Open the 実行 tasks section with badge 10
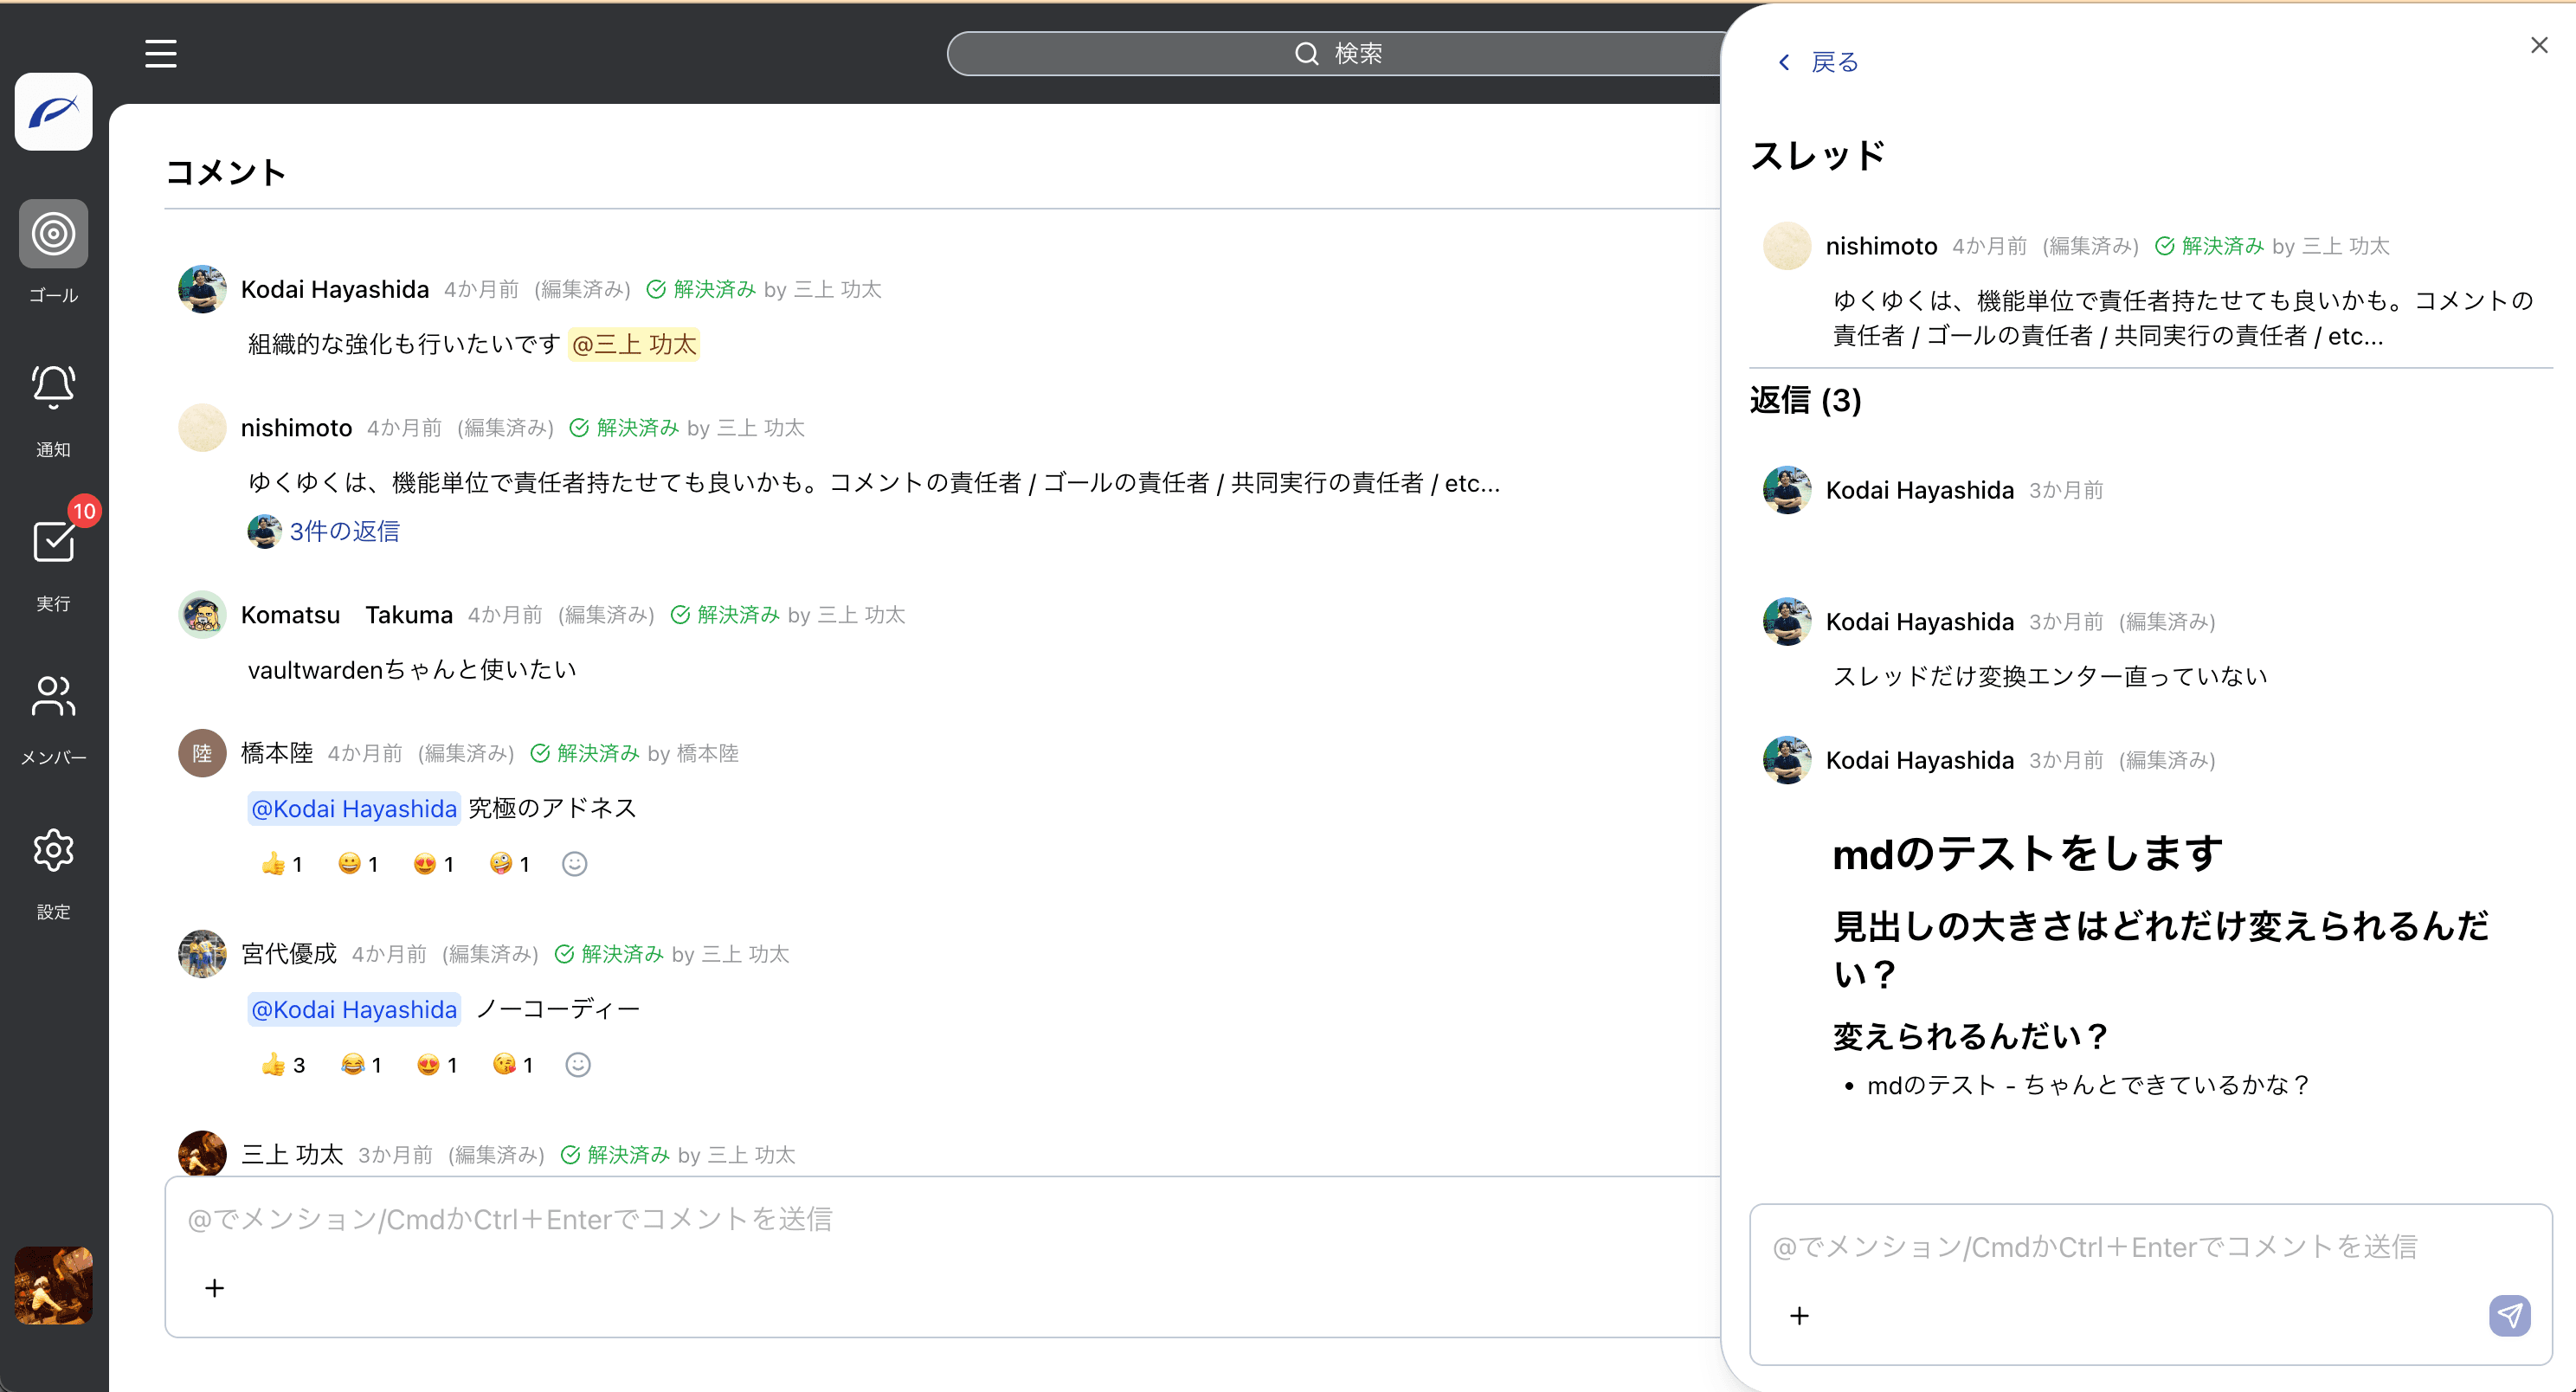 tap(52, 542)
